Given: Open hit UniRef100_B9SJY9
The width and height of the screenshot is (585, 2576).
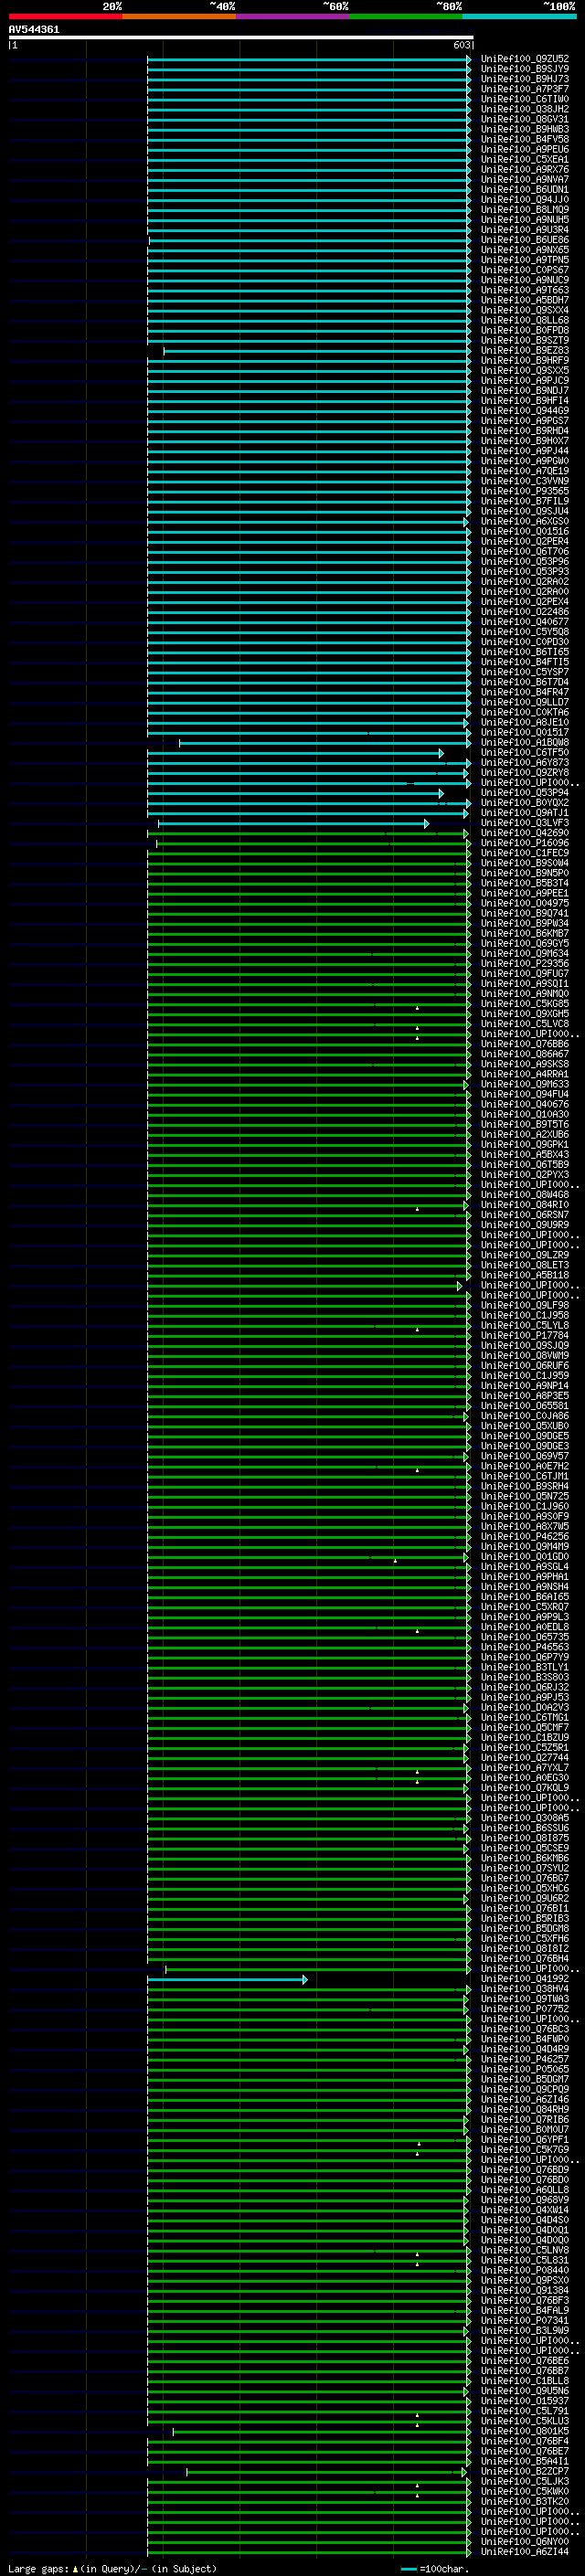Looking at the screenshot, I should coord(525,69).
